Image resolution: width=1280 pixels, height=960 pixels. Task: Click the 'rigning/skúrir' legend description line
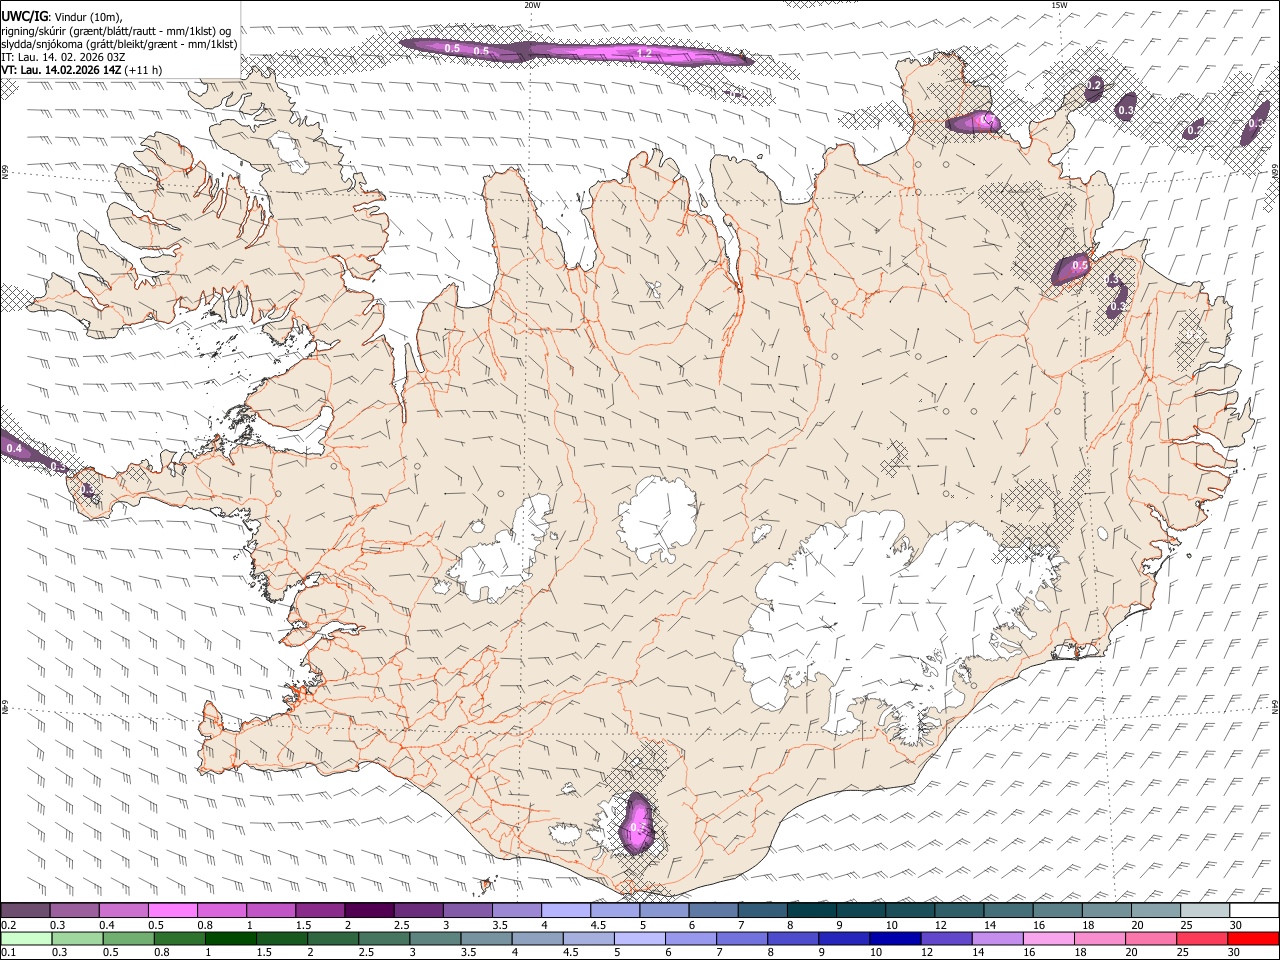(x=115, y=31)
